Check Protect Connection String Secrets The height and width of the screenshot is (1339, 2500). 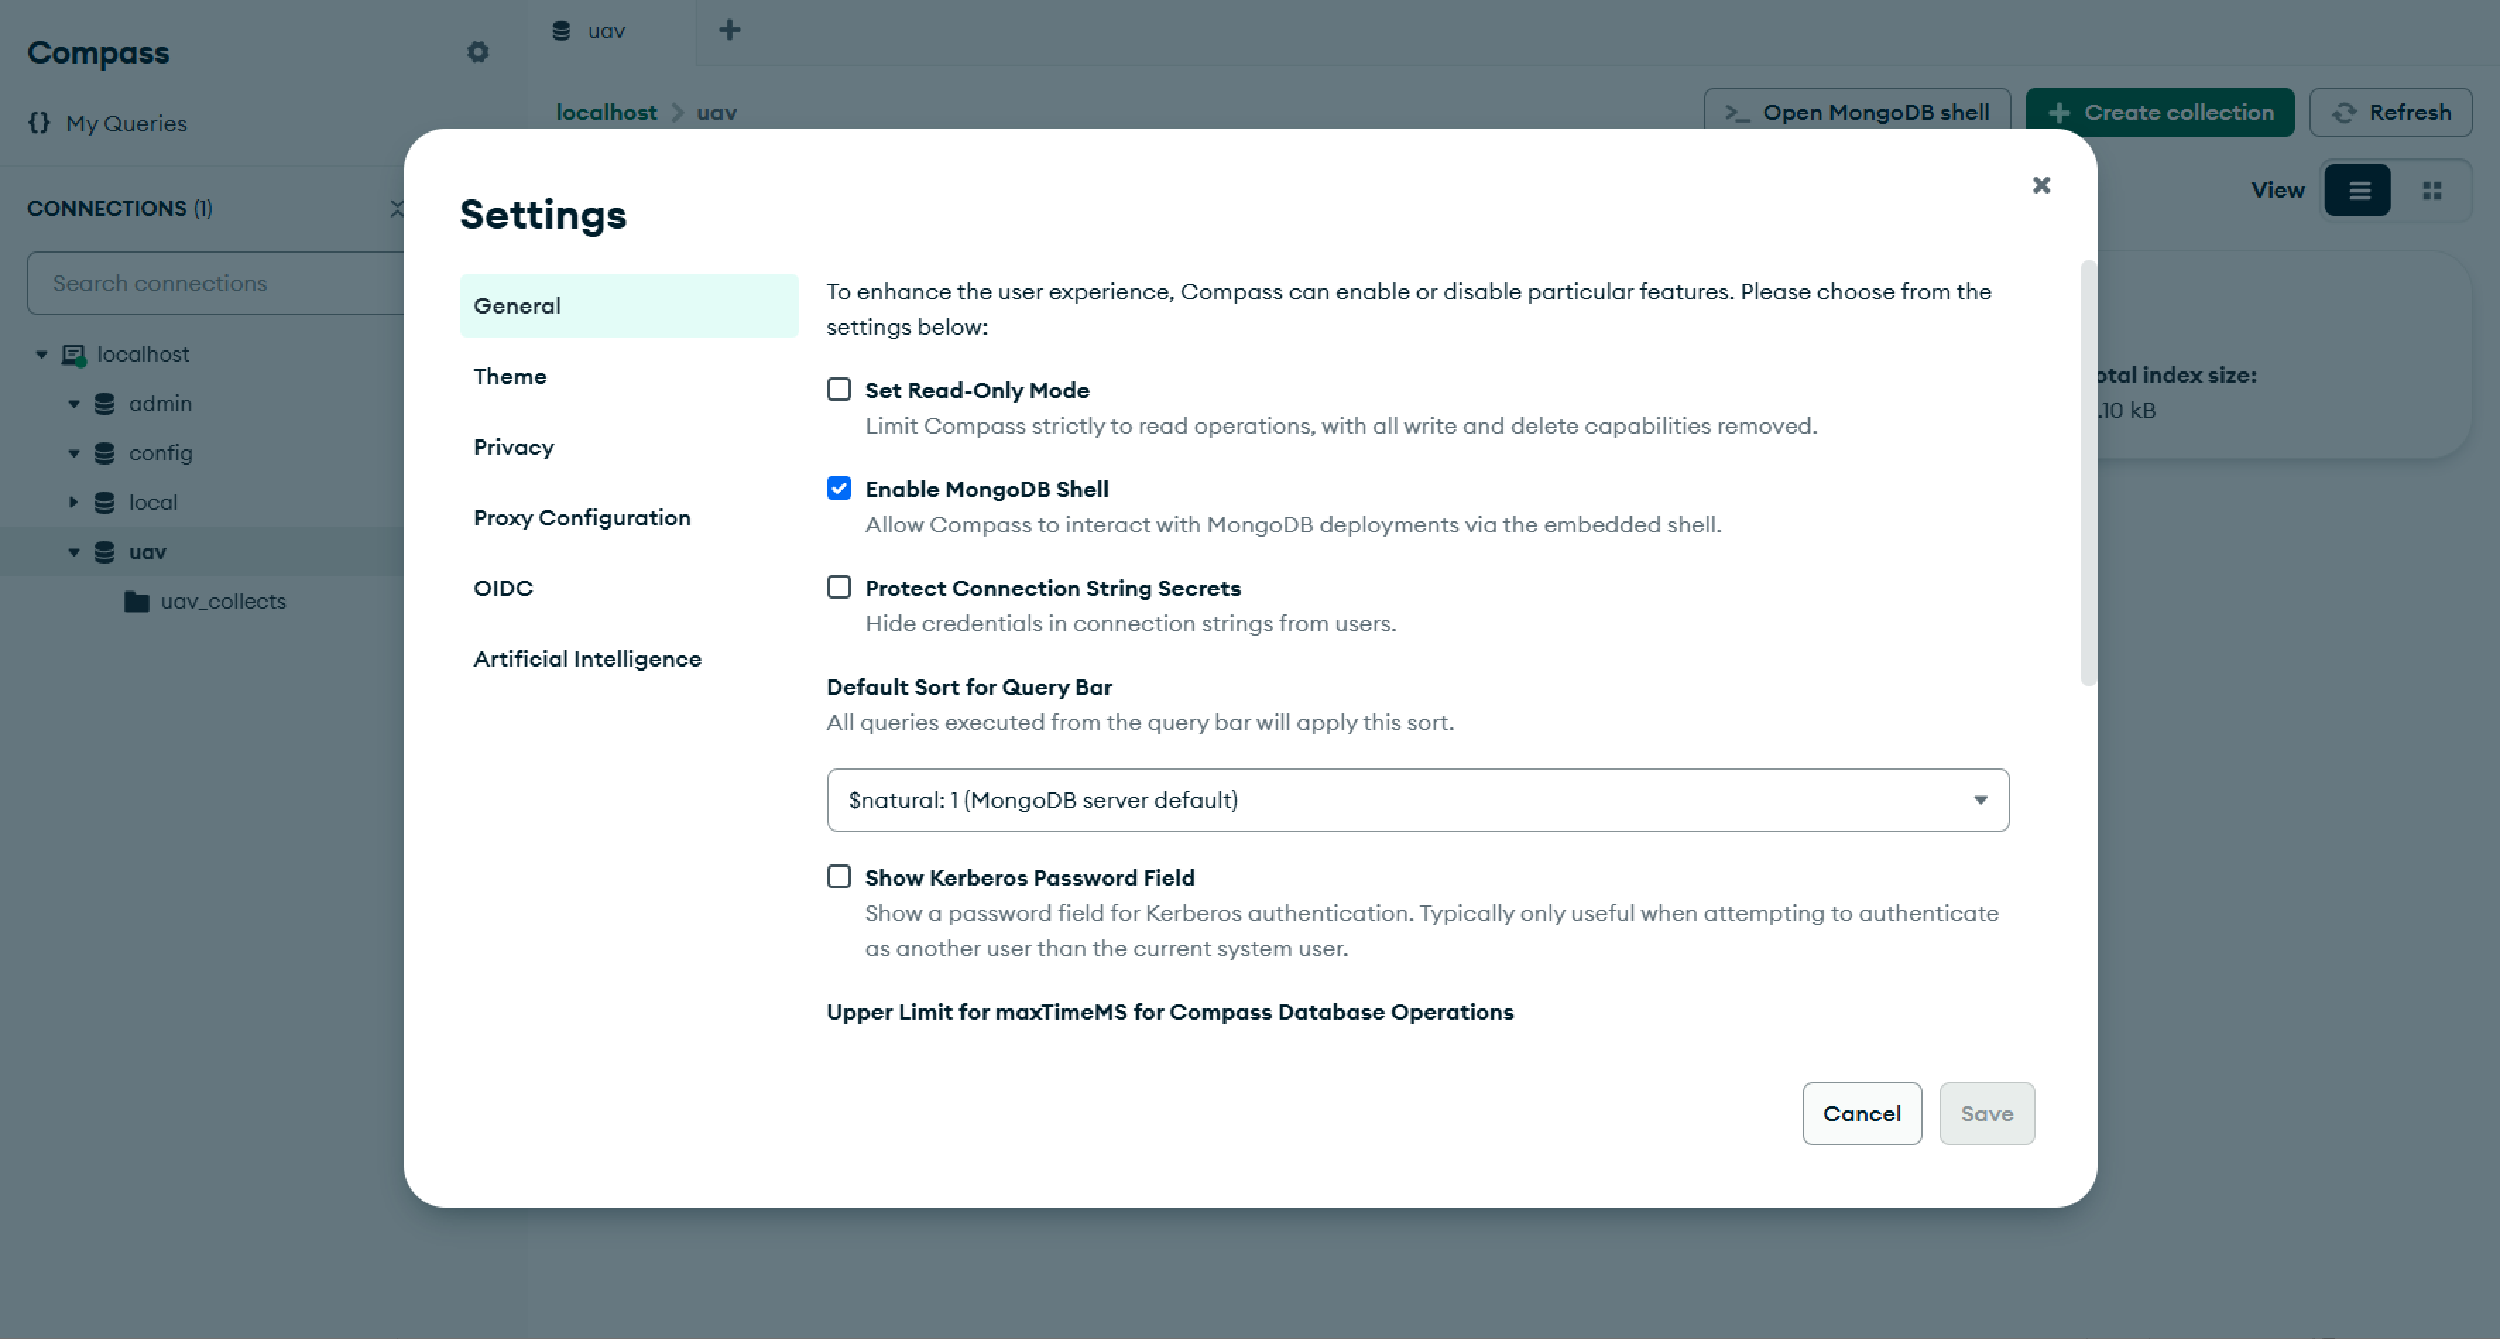tap(839, 587)
